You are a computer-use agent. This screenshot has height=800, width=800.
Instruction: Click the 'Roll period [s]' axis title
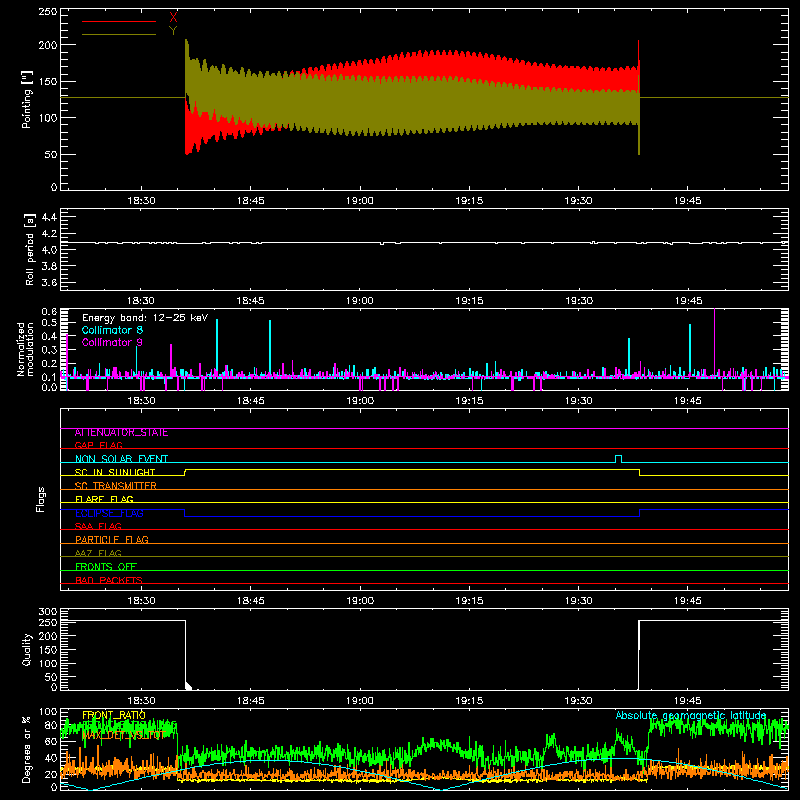click(30, 249)
